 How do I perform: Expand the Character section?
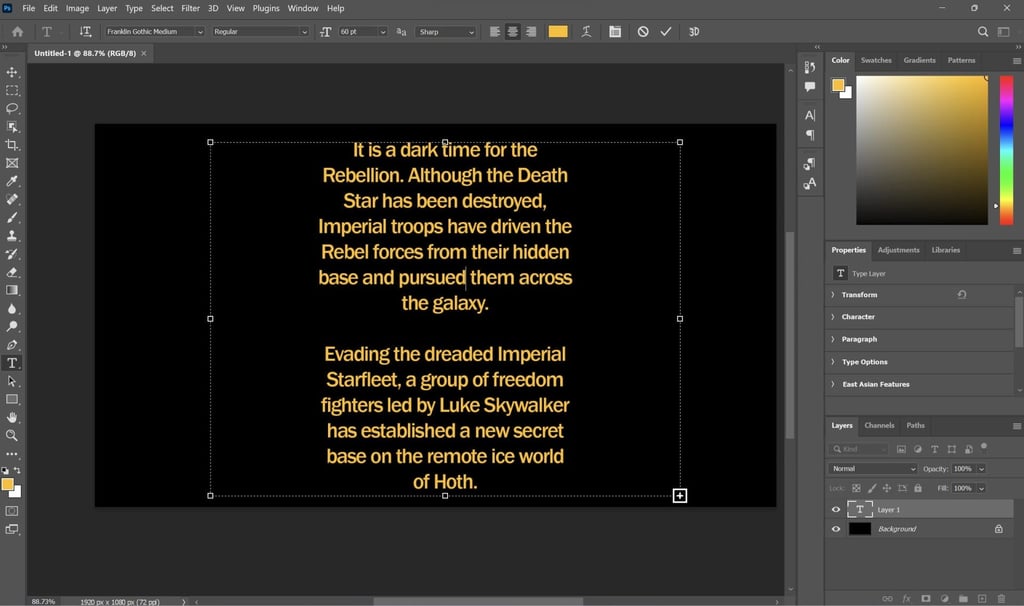tap(833, 317)
